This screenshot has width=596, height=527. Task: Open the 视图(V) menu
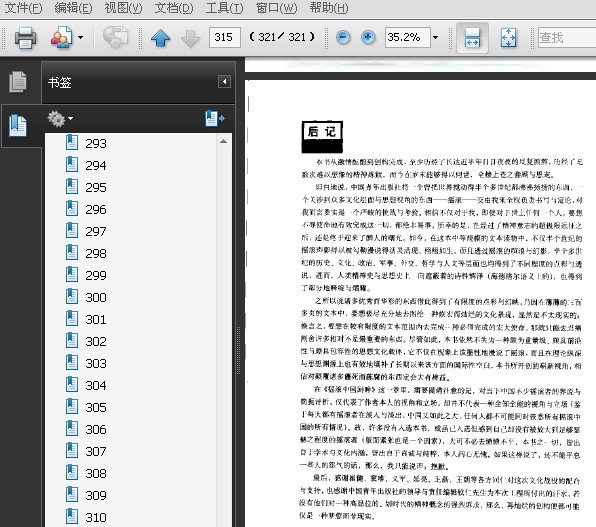[x=124, y=8]
